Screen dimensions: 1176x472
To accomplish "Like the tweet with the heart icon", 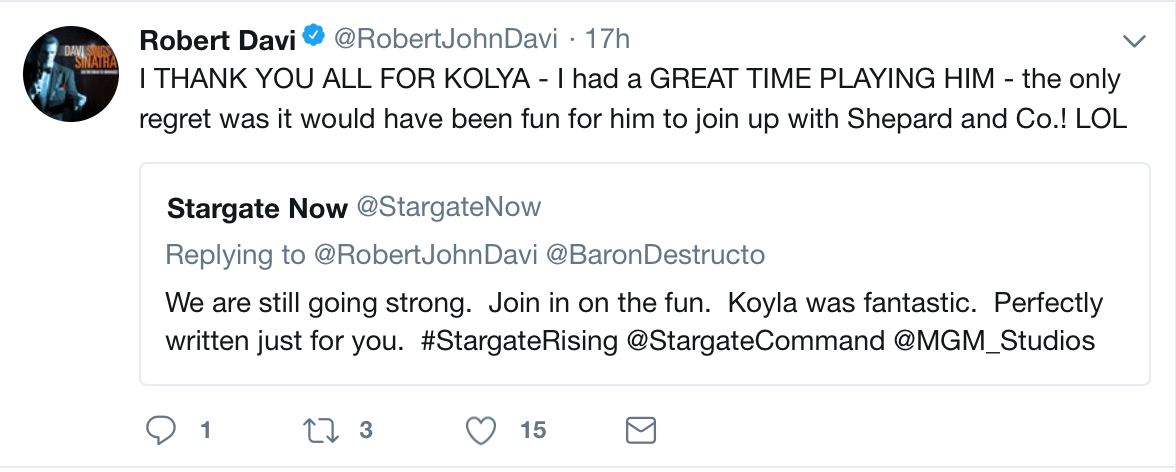I will [482, 430].
